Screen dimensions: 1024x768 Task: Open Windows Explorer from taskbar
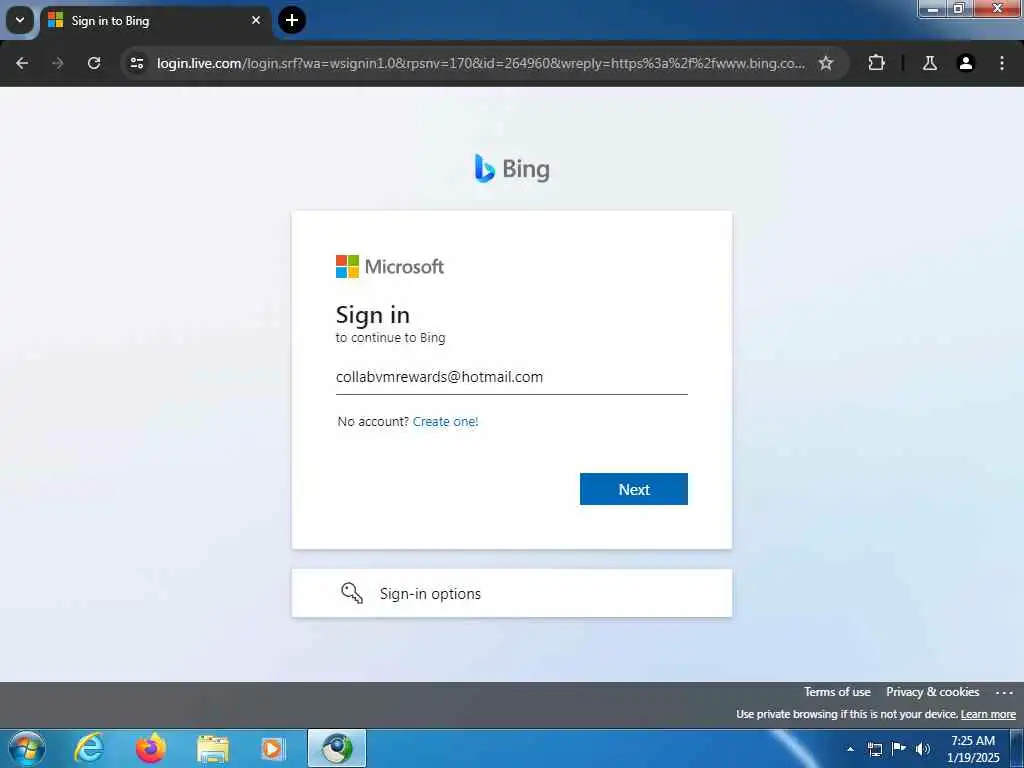213,749
